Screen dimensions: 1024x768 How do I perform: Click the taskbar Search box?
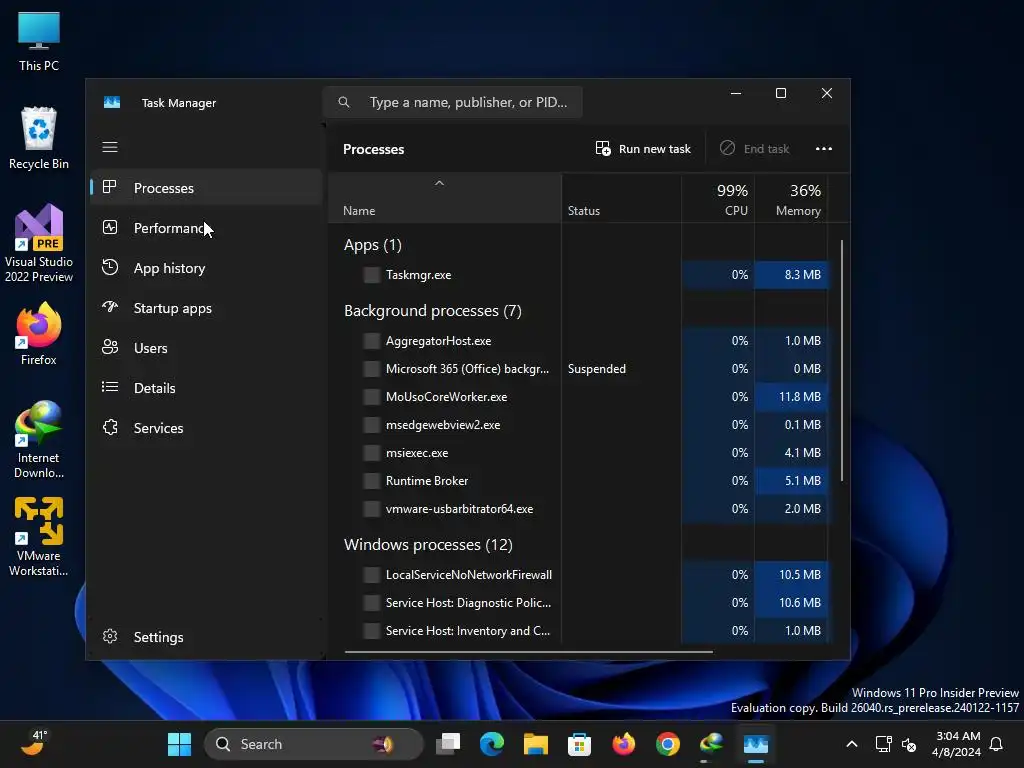point(313,744)
